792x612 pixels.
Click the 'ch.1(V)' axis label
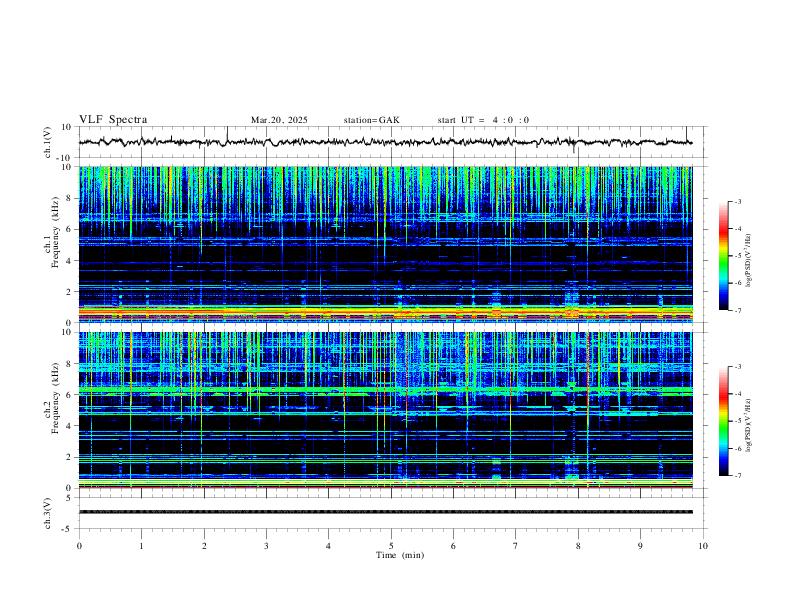[48, 142]
